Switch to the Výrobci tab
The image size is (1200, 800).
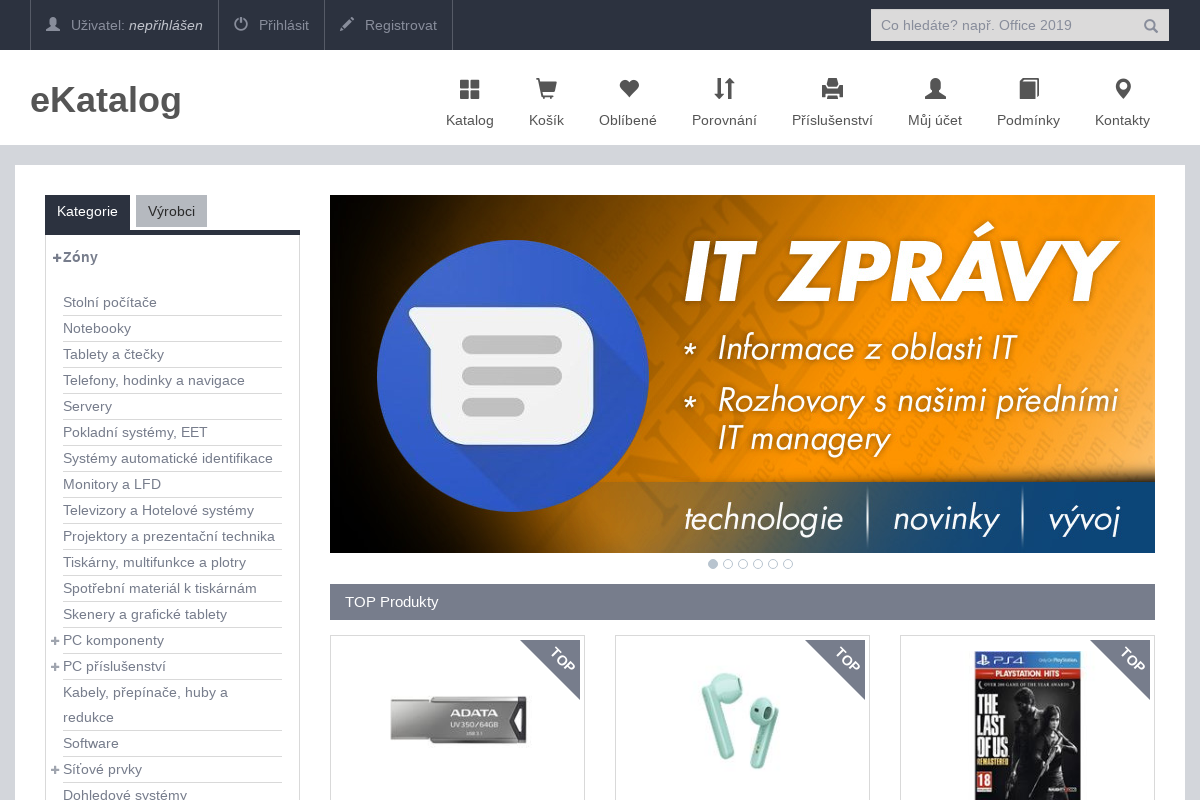171,211
